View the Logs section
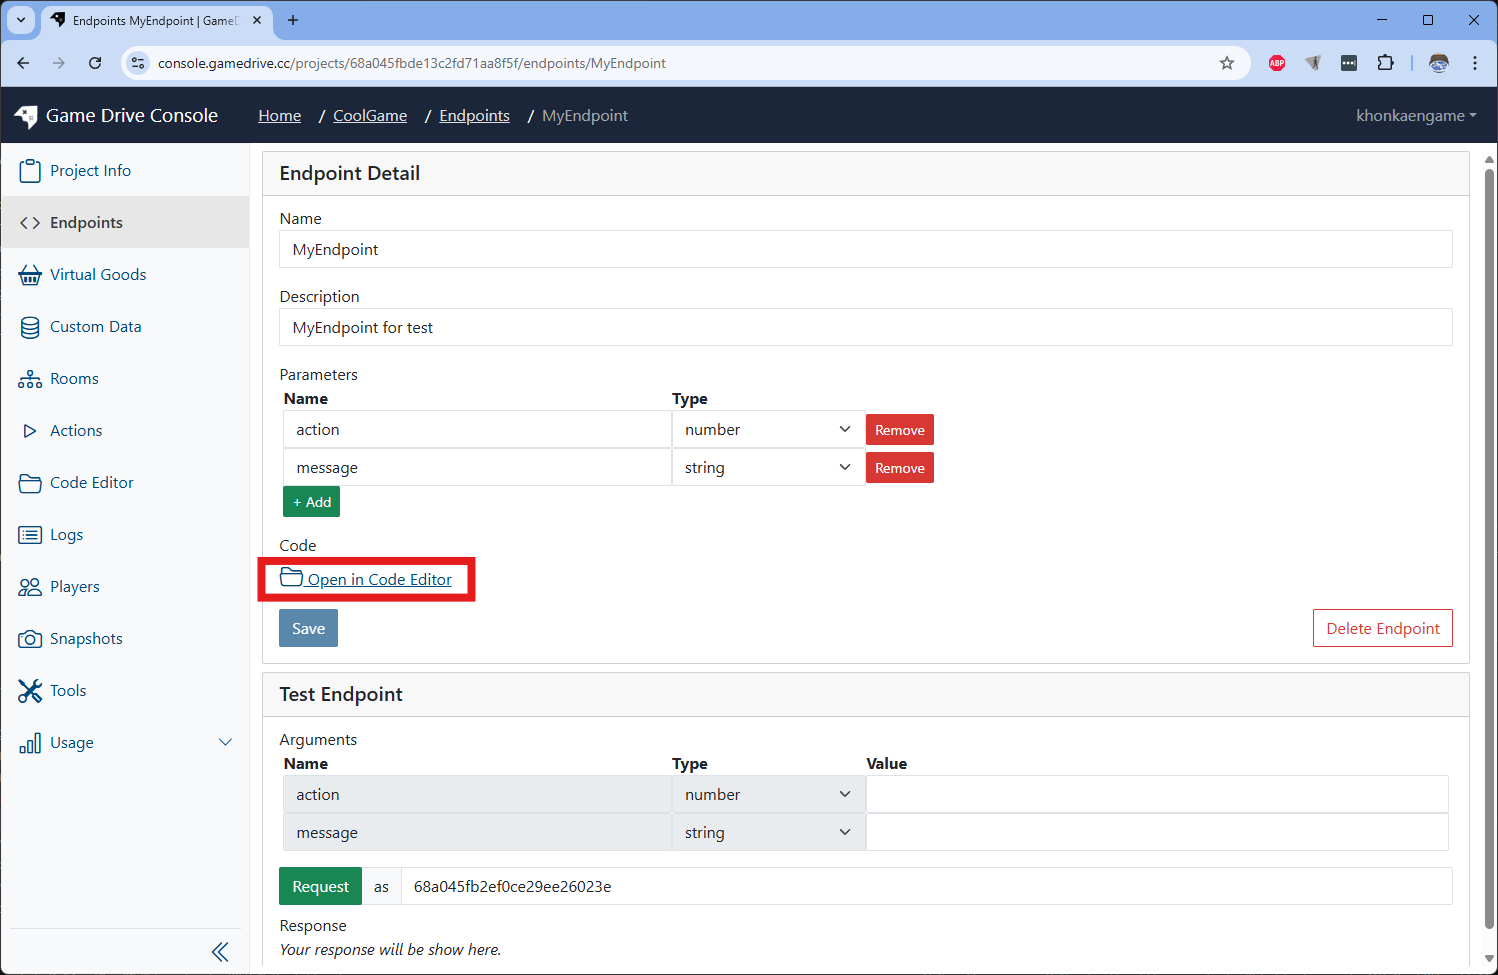Screen dimensions: 1498x975 pyautogui.click(x=65, y=534)
